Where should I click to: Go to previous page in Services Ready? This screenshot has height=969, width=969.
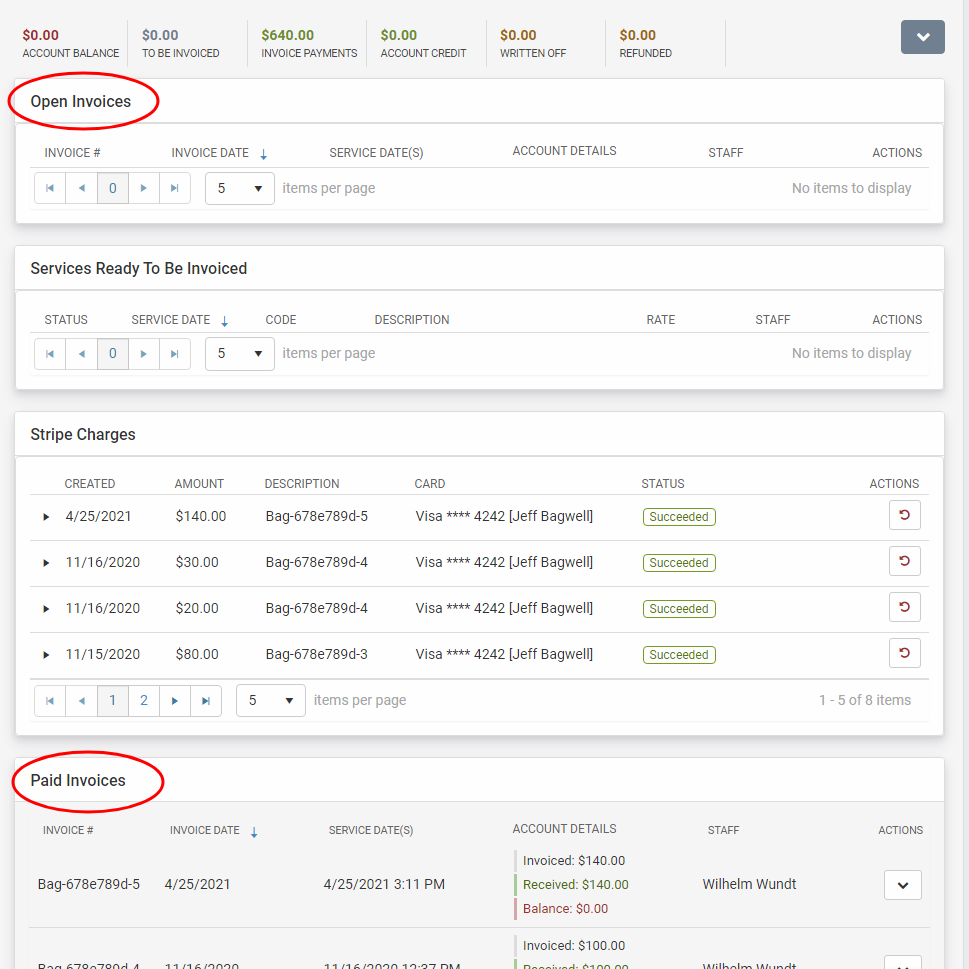tap(82, 353)
